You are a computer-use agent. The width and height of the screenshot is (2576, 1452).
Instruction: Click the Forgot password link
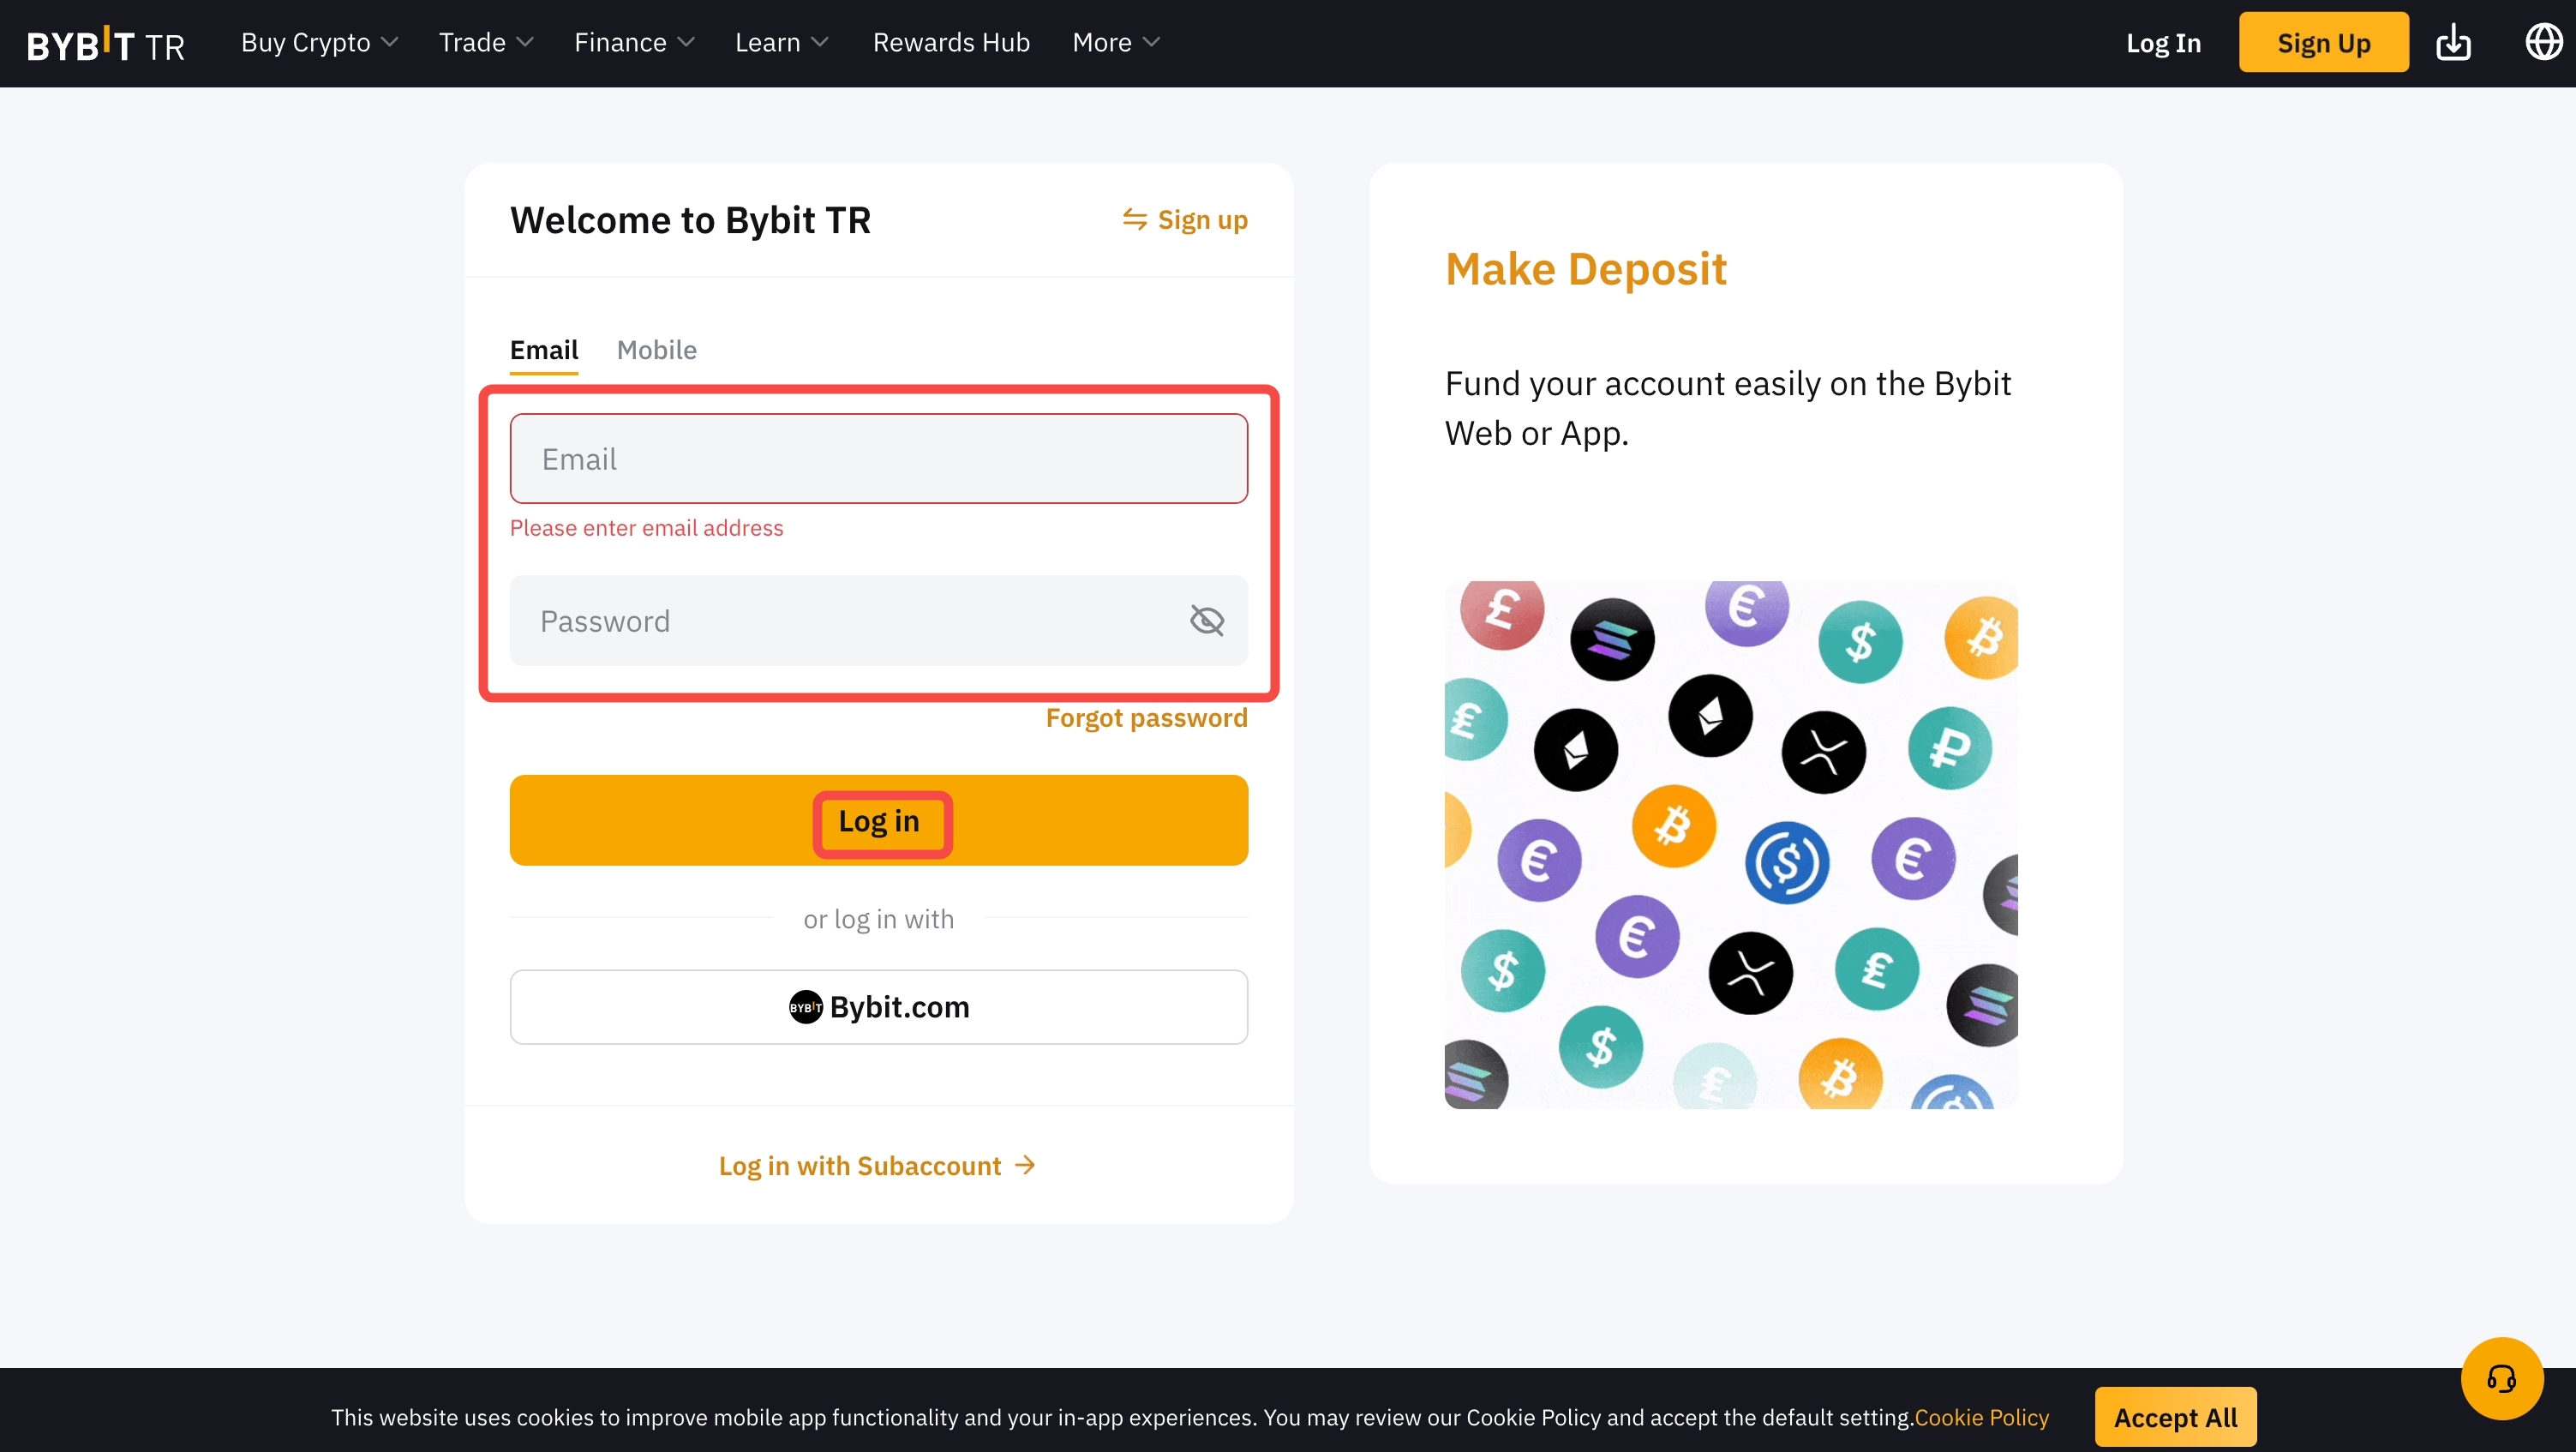click(1146, 718)
